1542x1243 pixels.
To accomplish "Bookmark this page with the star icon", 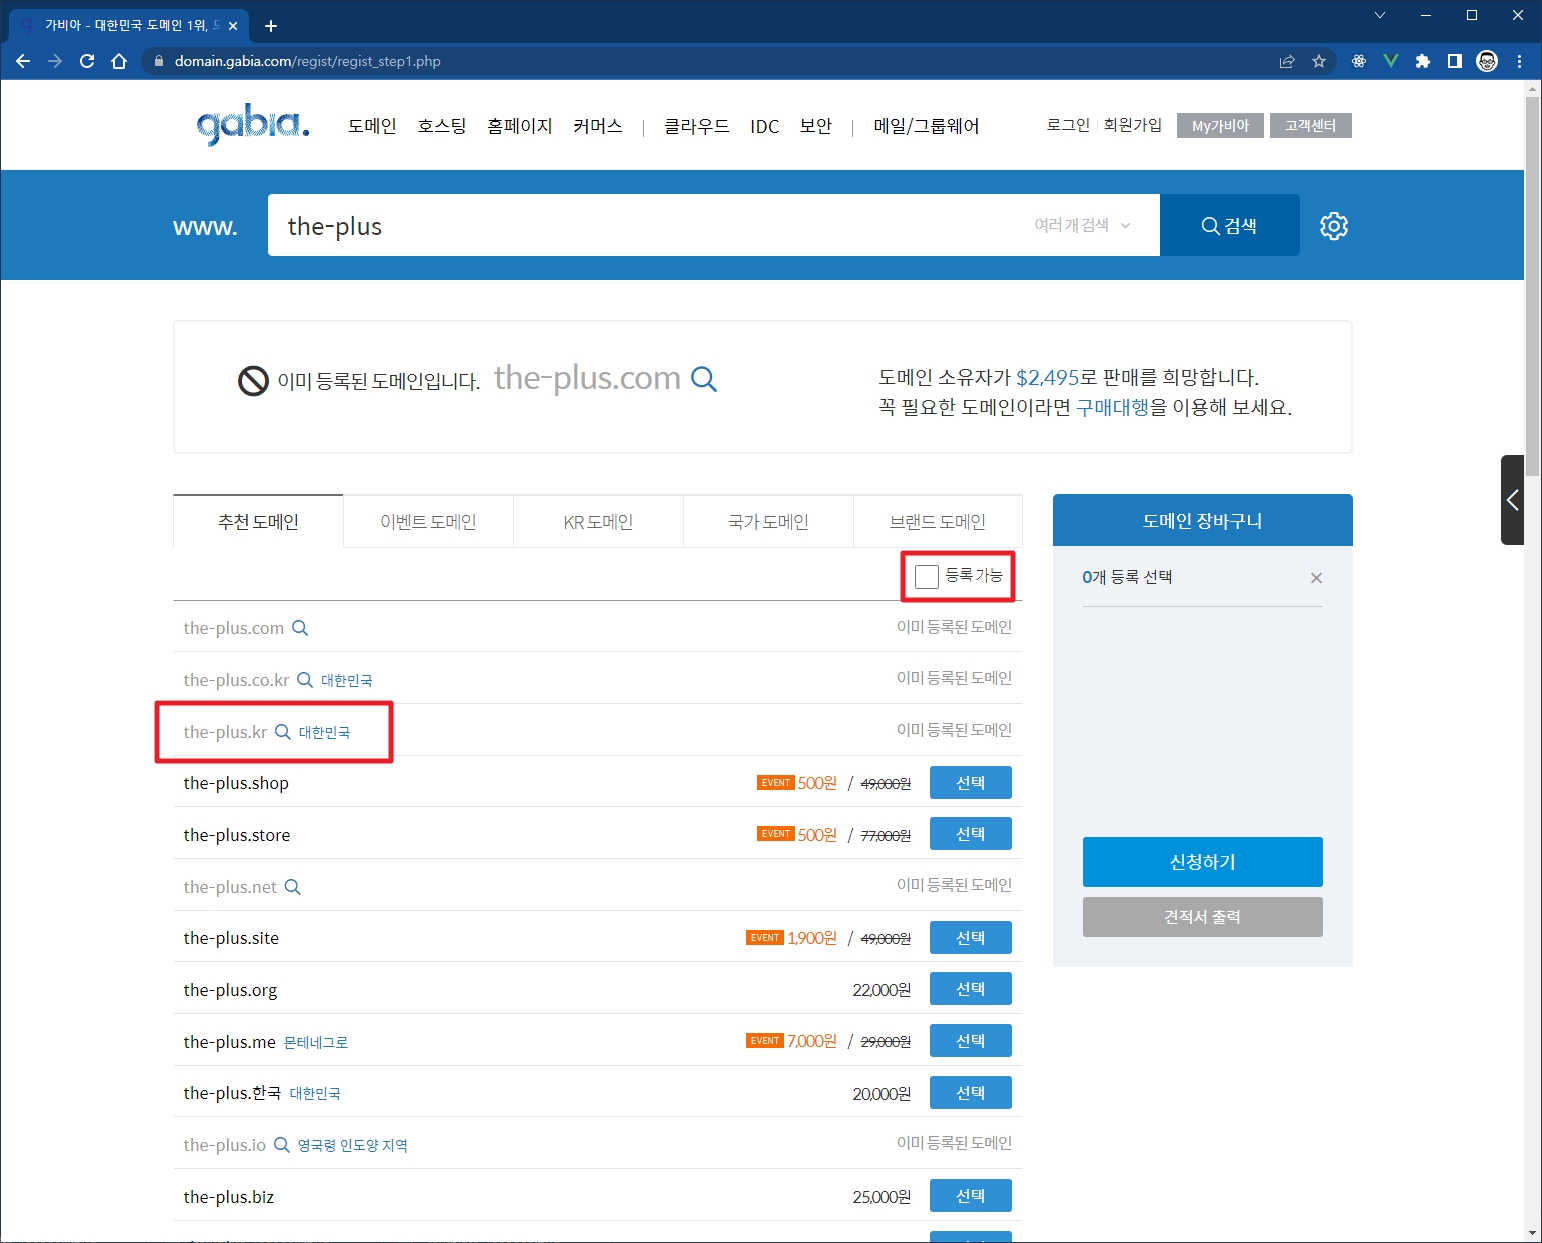I will coord(1319,61).
